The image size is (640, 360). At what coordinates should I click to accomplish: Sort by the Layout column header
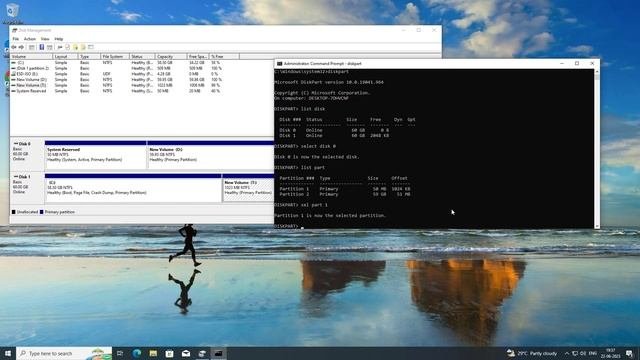click(x=65, y=56)
